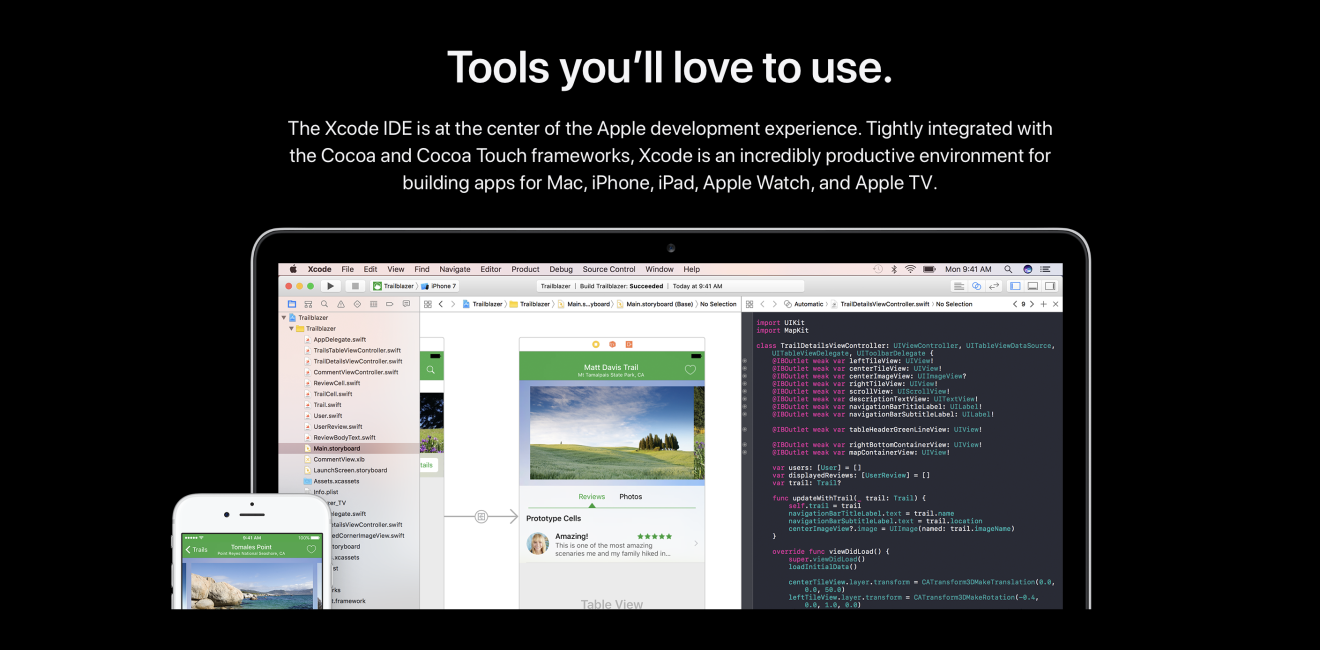
Task: Open the Automatic dropdown in assistant editor
Action: coord(810,304)
